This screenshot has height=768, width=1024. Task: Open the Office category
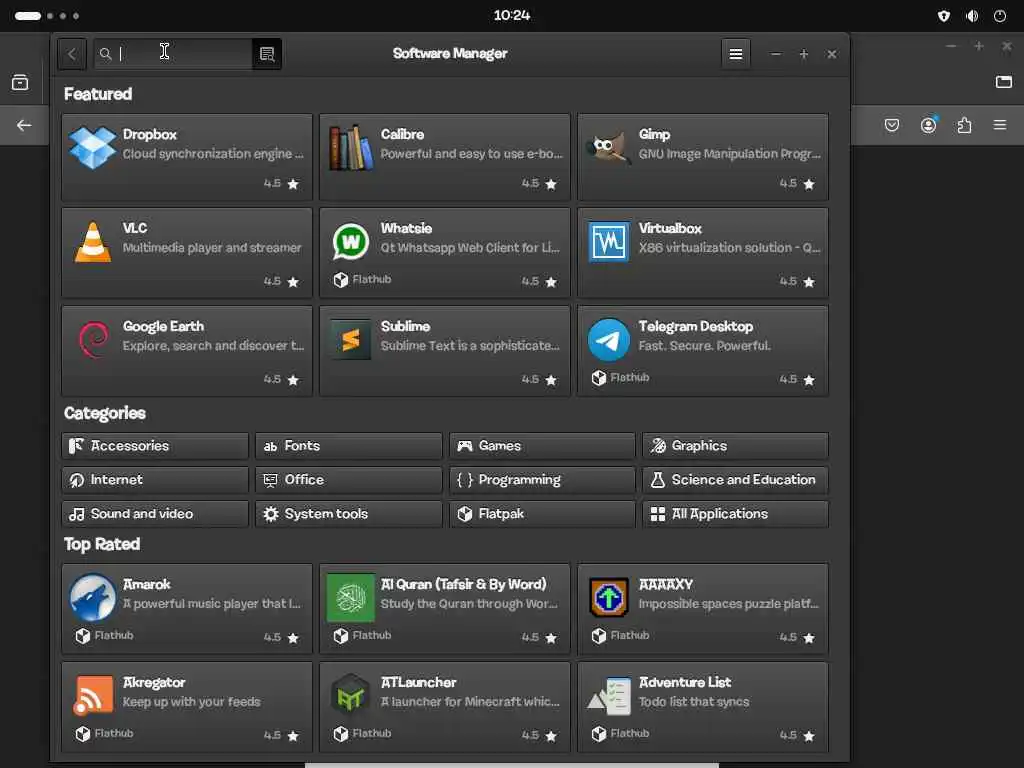pyautogui.click(x=349, y=480)
